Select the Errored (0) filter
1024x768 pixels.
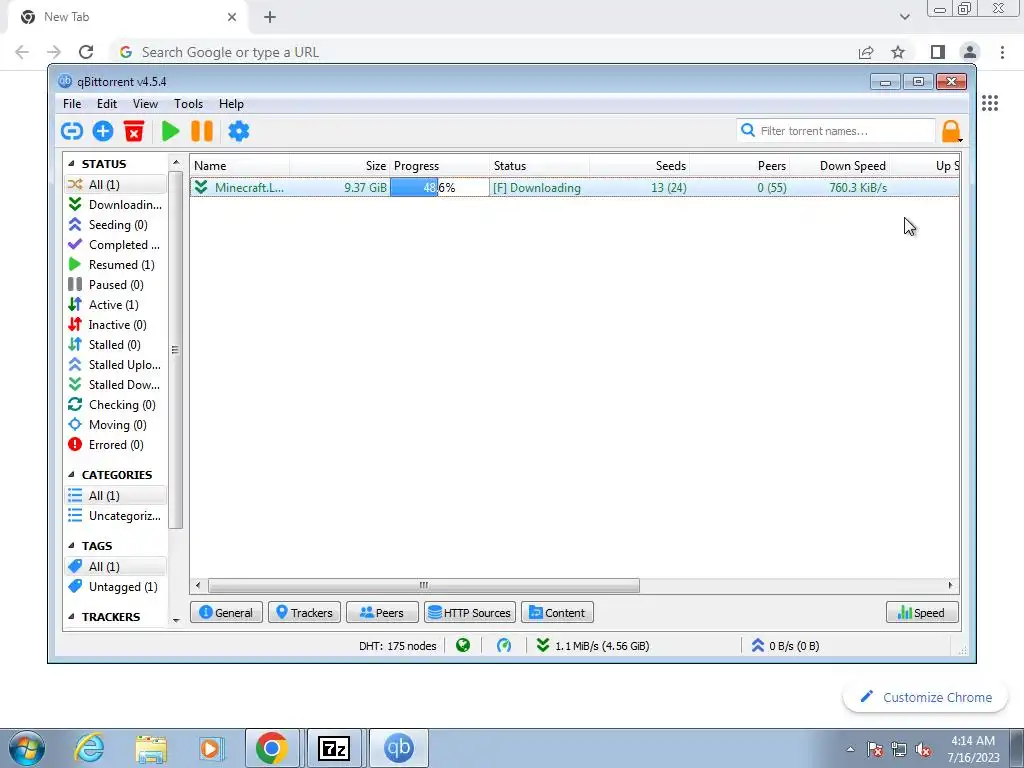click(x=115, y=445)
